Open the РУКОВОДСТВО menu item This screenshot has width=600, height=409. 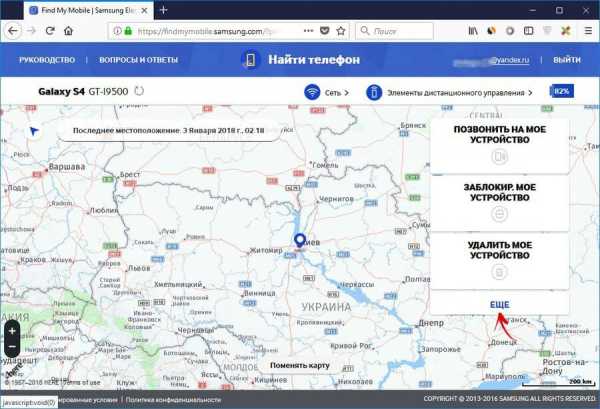pyautogui.click(x=47, y=60)
